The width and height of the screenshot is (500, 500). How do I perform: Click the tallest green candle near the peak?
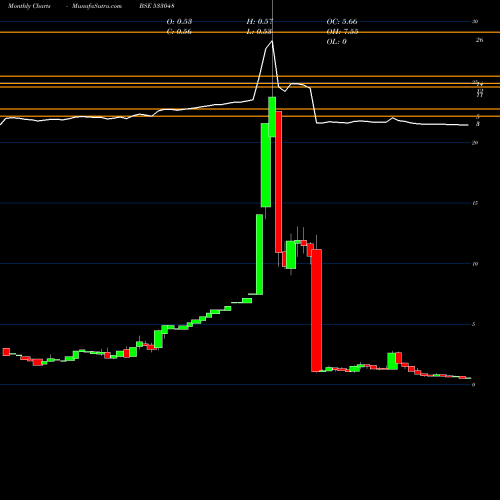(266, 165)
